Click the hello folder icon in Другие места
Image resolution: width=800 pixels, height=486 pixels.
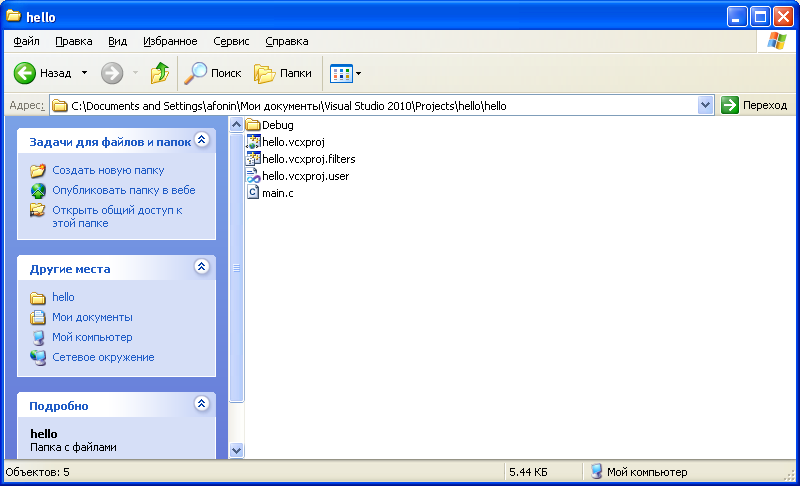tap(38, 297)
